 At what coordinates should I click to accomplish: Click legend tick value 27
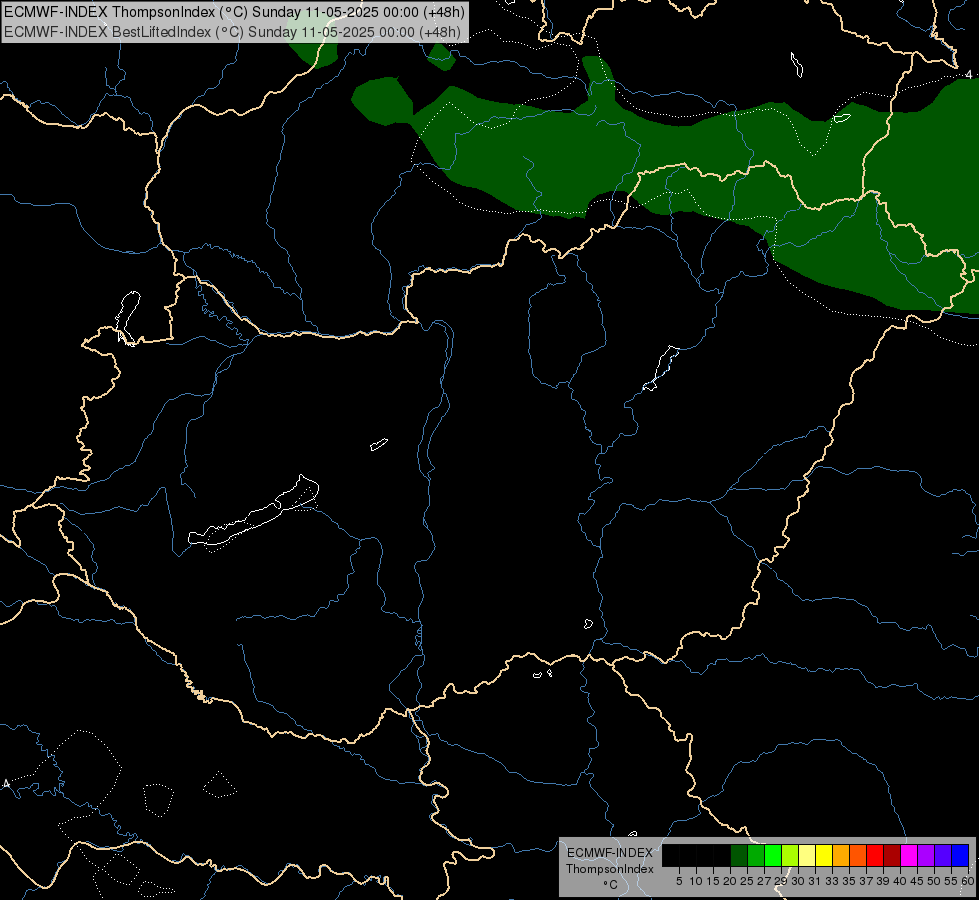[764, 881]
